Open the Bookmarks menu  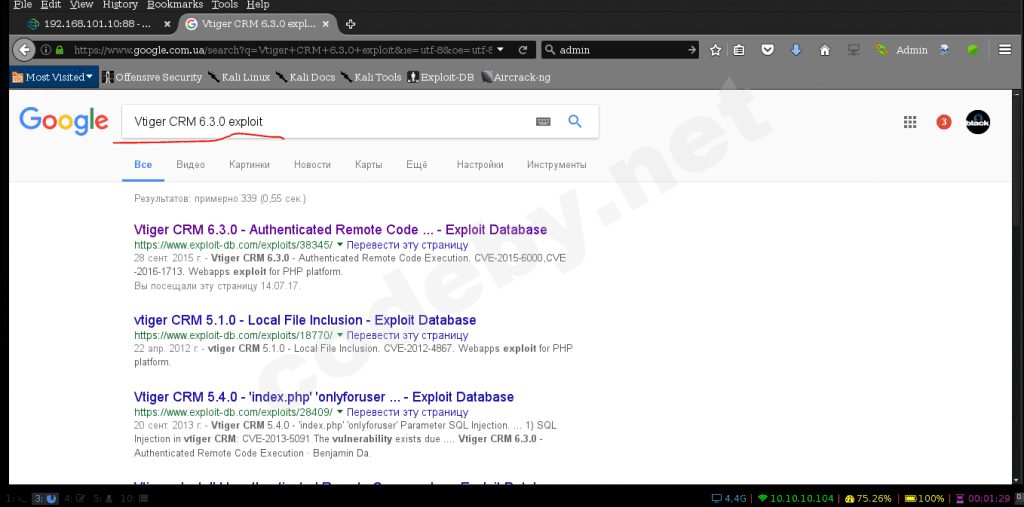coord(175,5)
